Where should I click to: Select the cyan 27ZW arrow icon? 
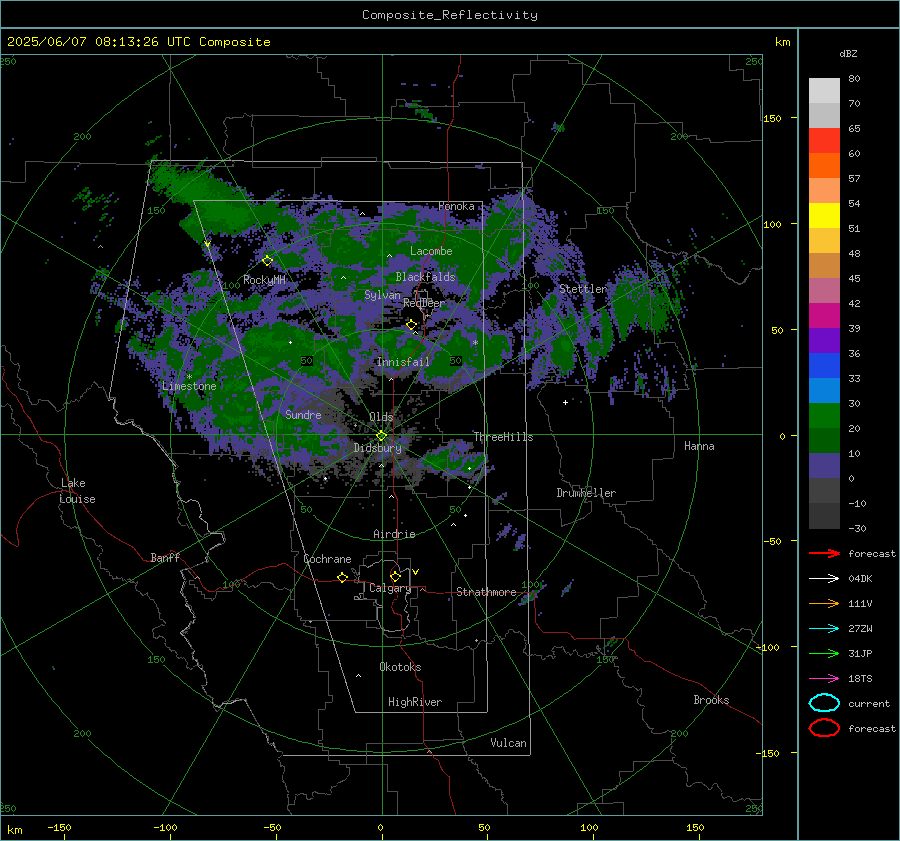tap(824, 629)
